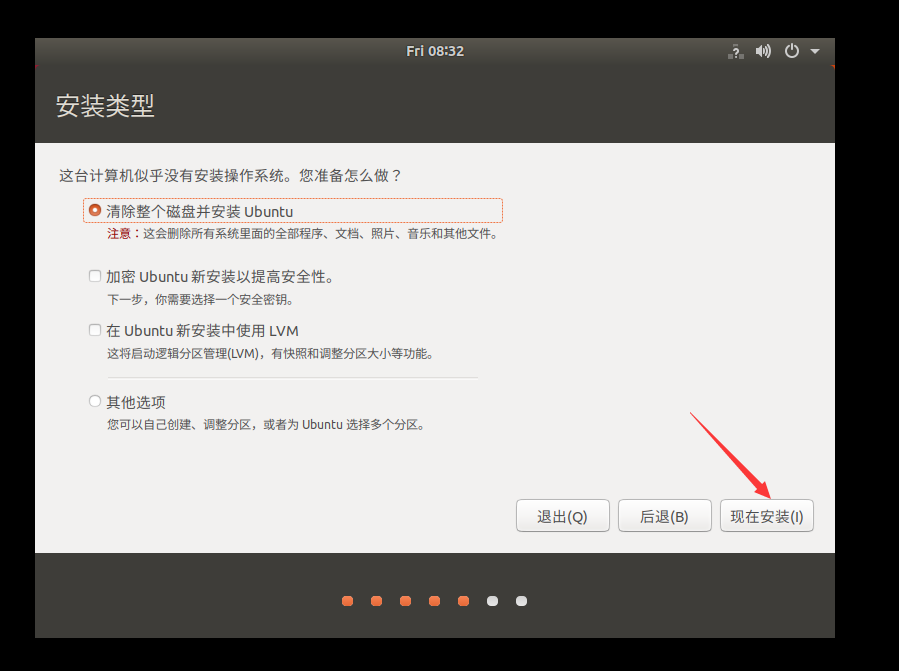Enable the use LVM with Ubuntu checkbox

(95, 330)
